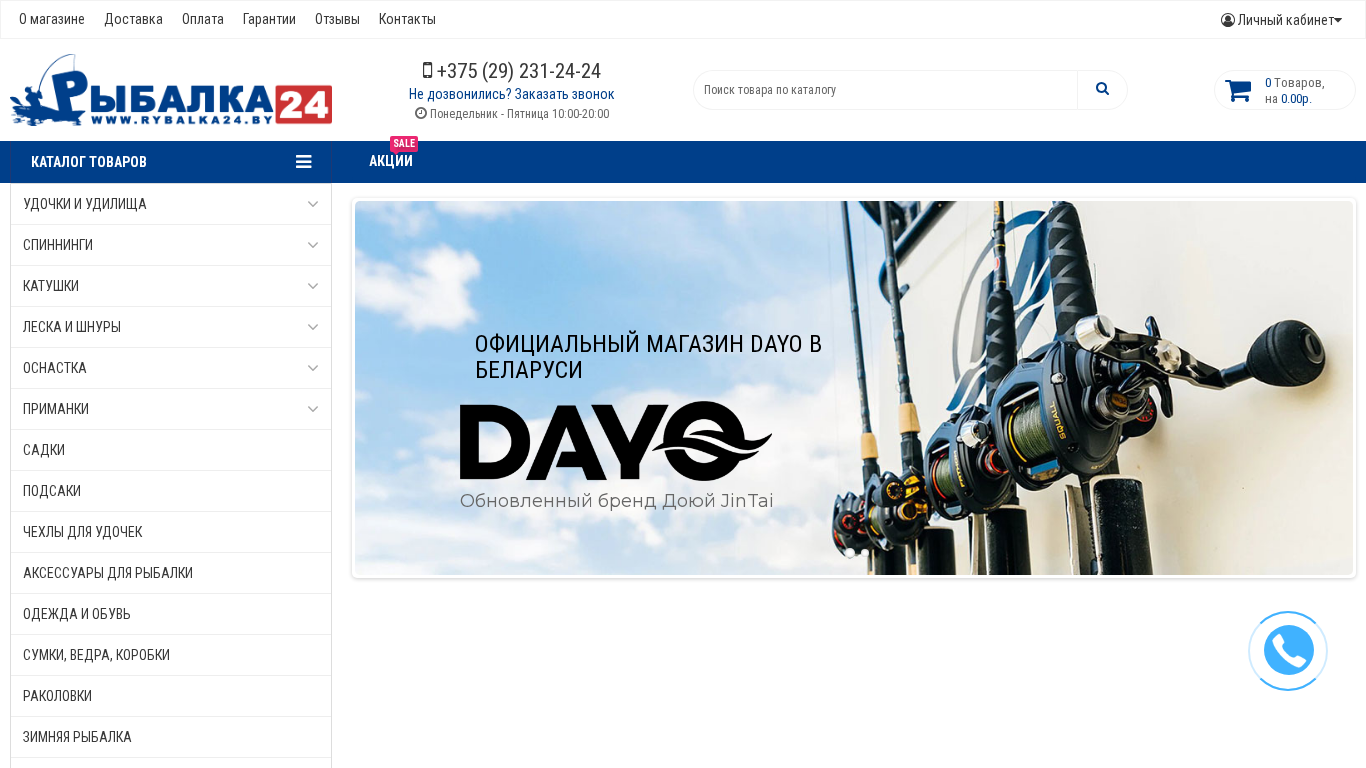Image resolution: width=1366 pixels, height=768 pixels.
Task: Click the Официальный магазин DAYO в Беларуси heading
Action: [x=648, y=357]
